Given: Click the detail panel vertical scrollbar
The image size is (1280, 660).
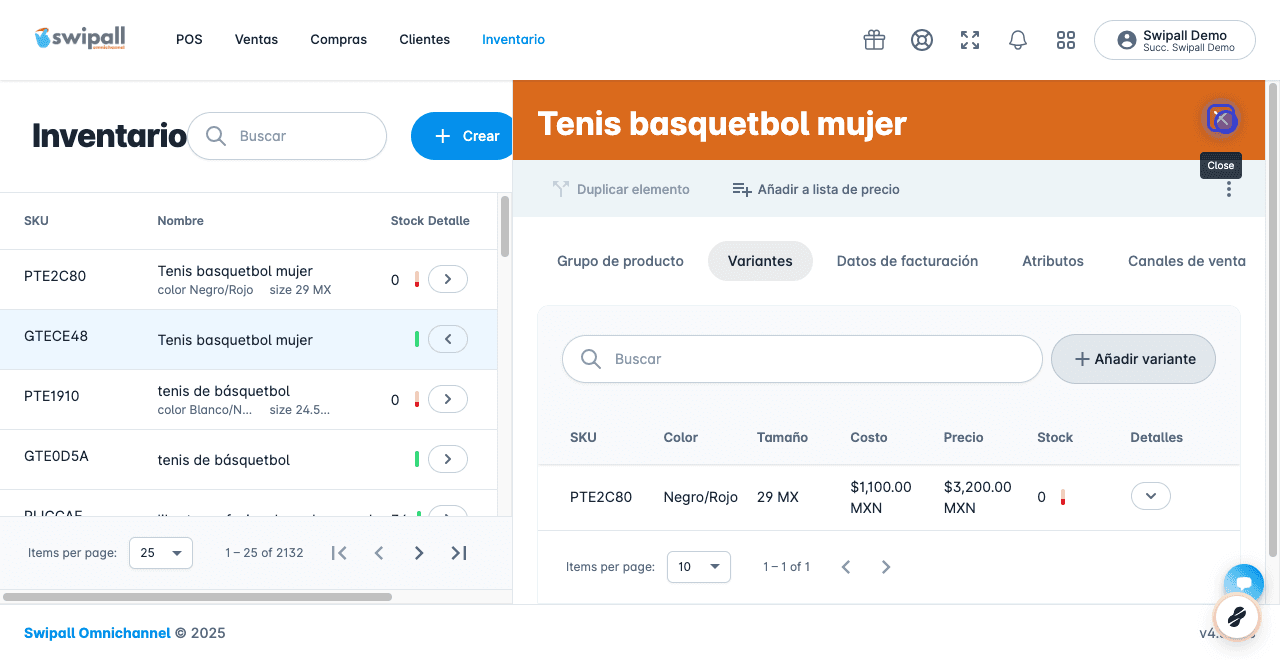Looking at the screenshot, I should [x=1273, y=320].
